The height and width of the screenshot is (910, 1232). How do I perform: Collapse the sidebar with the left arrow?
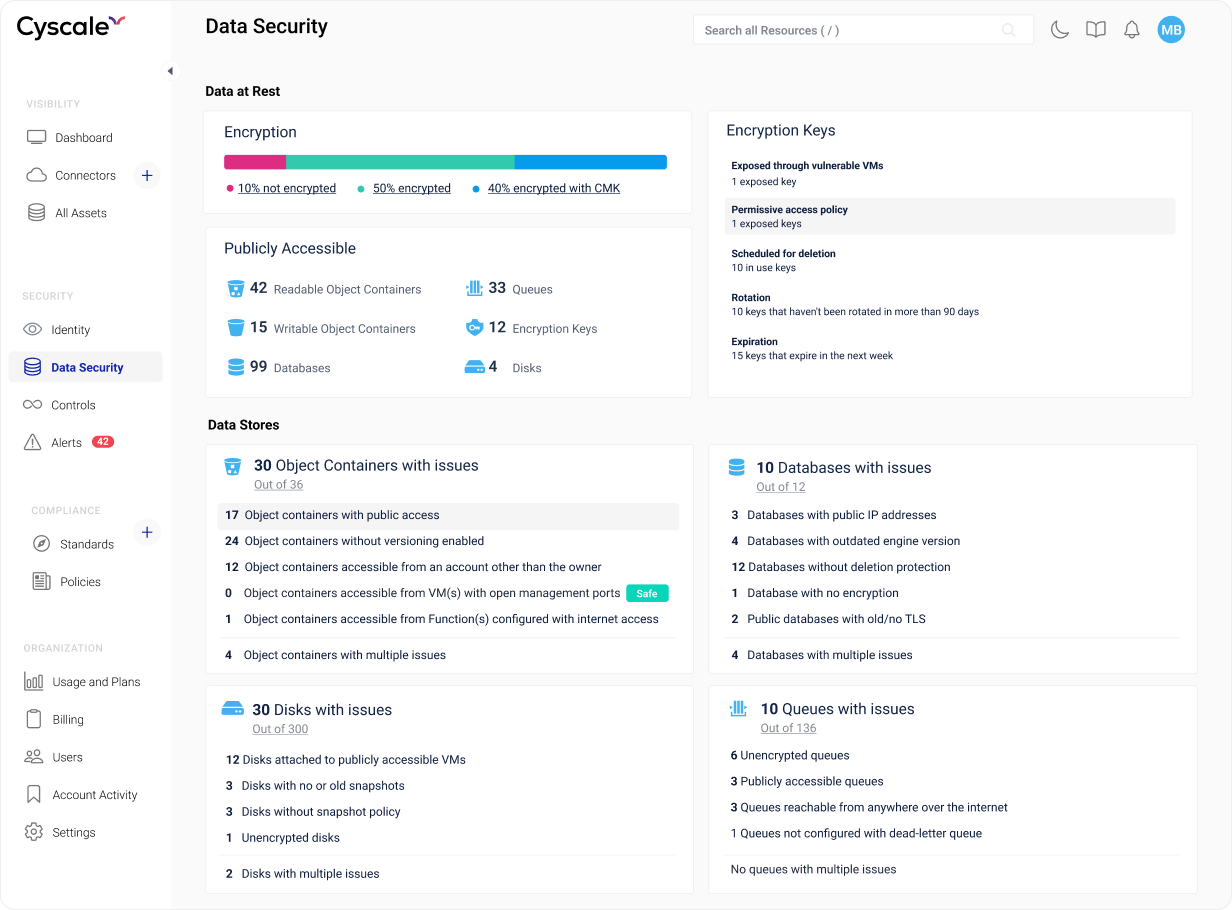click(170, 71)
